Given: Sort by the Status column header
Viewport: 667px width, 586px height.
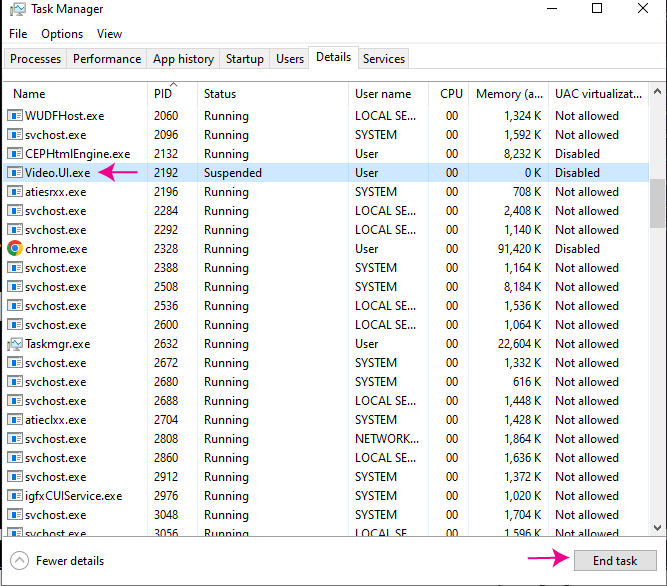Looking at the screenshot, I should (273, 94).
